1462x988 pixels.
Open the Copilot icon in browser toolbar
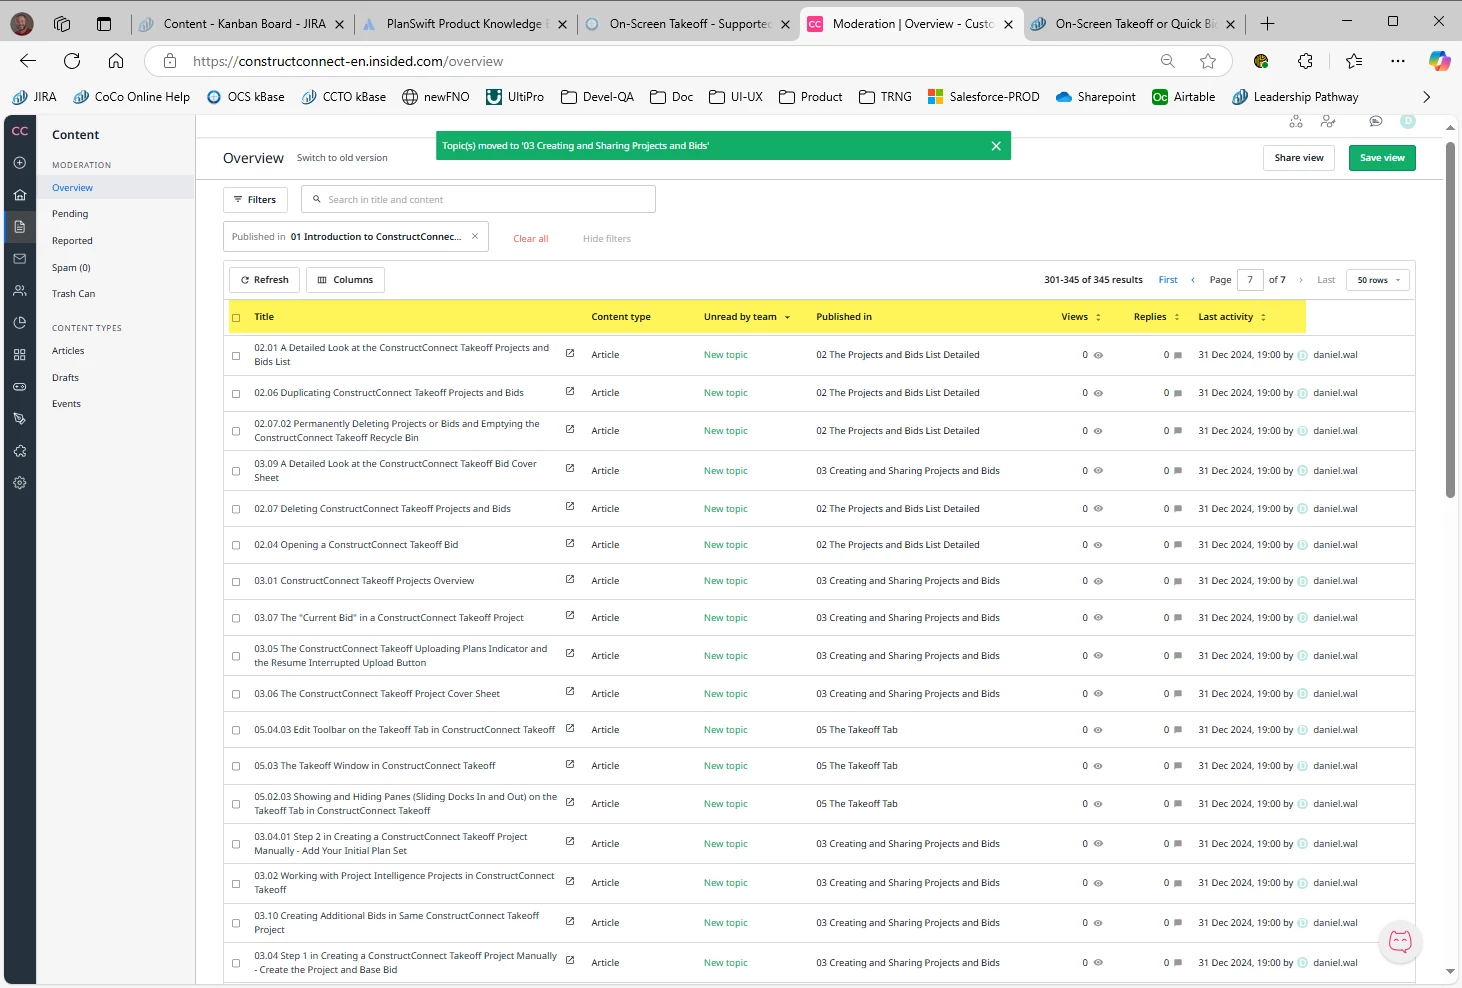[x=1439, y=61]
